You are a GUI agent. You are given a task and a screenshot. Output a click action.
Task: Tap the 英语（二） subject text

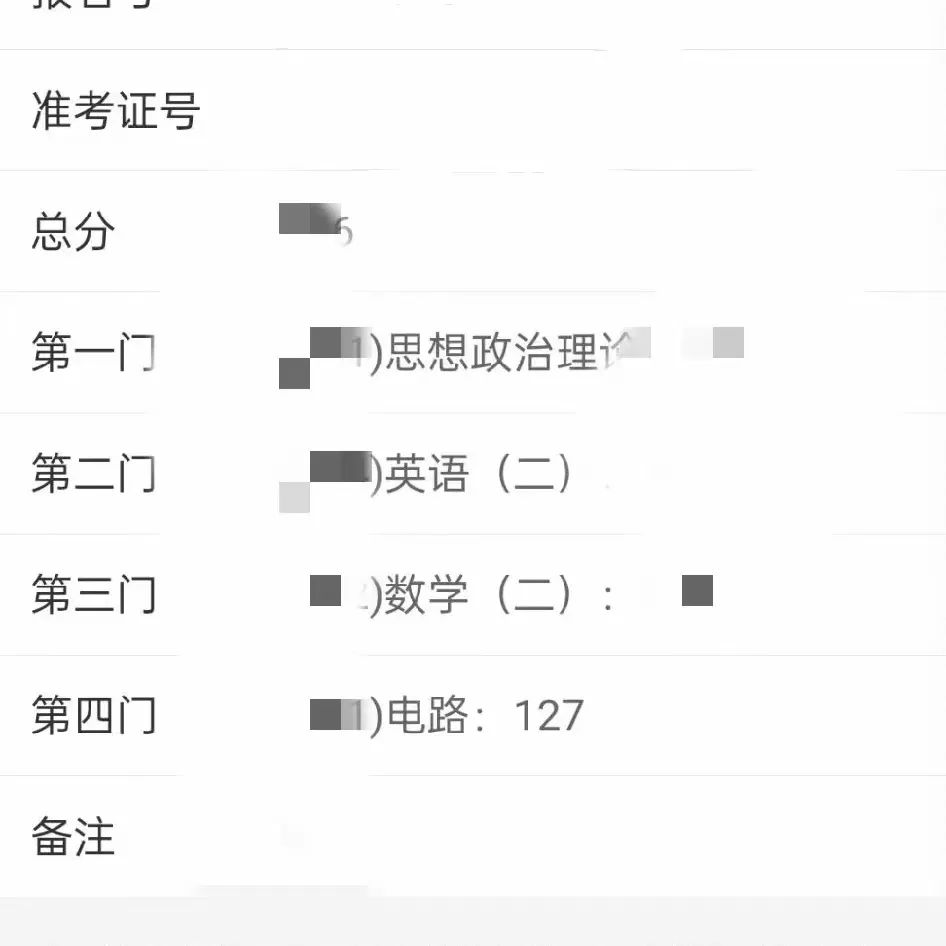click(478, 474)
